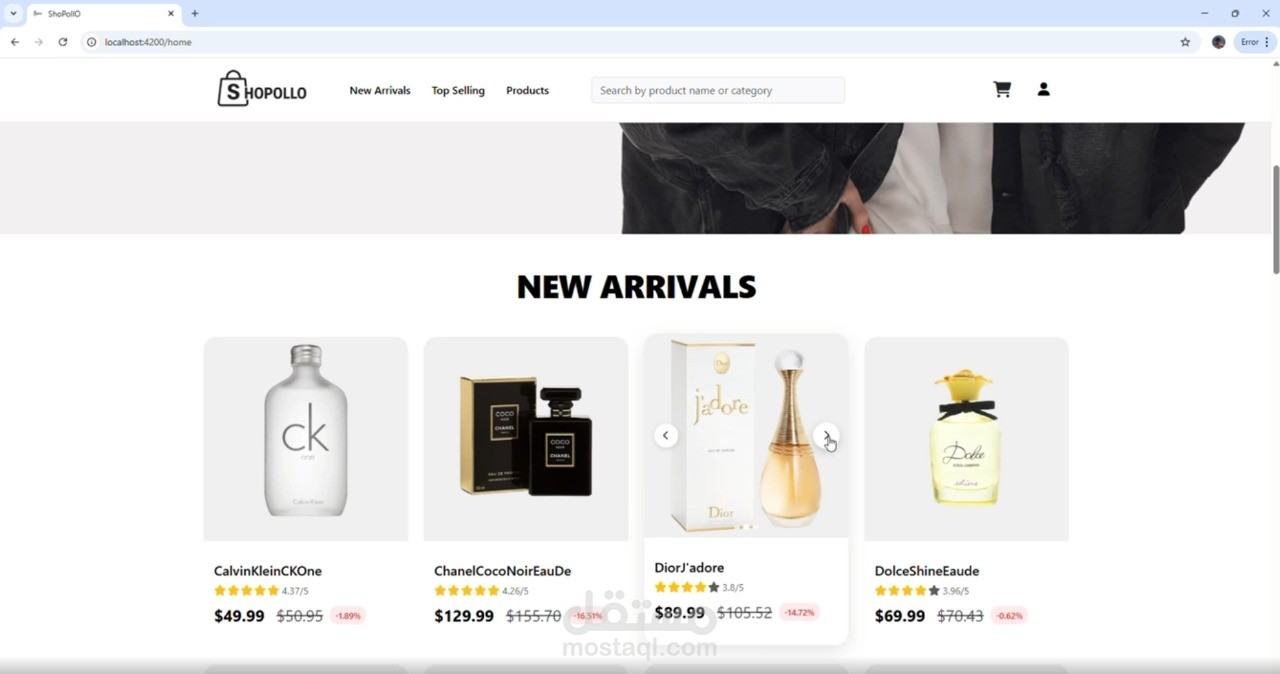Close the ShoPollO browser tab
Viewport: 1280px width, 674px height.
171,14
